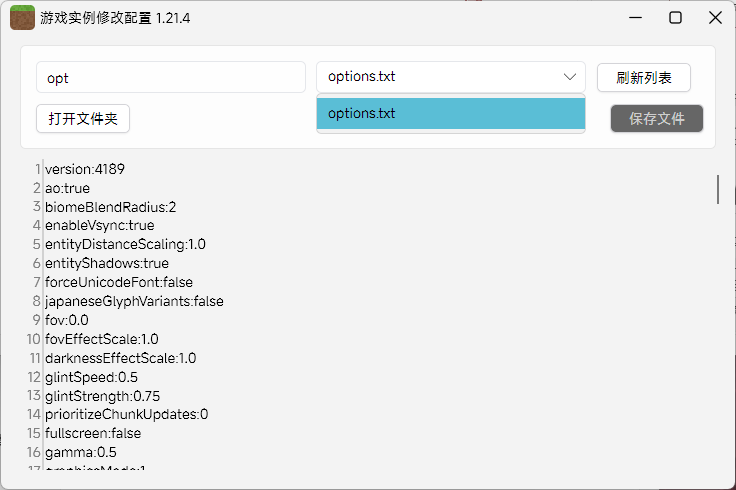
Task: Expand the options.txt file dropdown
Action: point(450,77)
